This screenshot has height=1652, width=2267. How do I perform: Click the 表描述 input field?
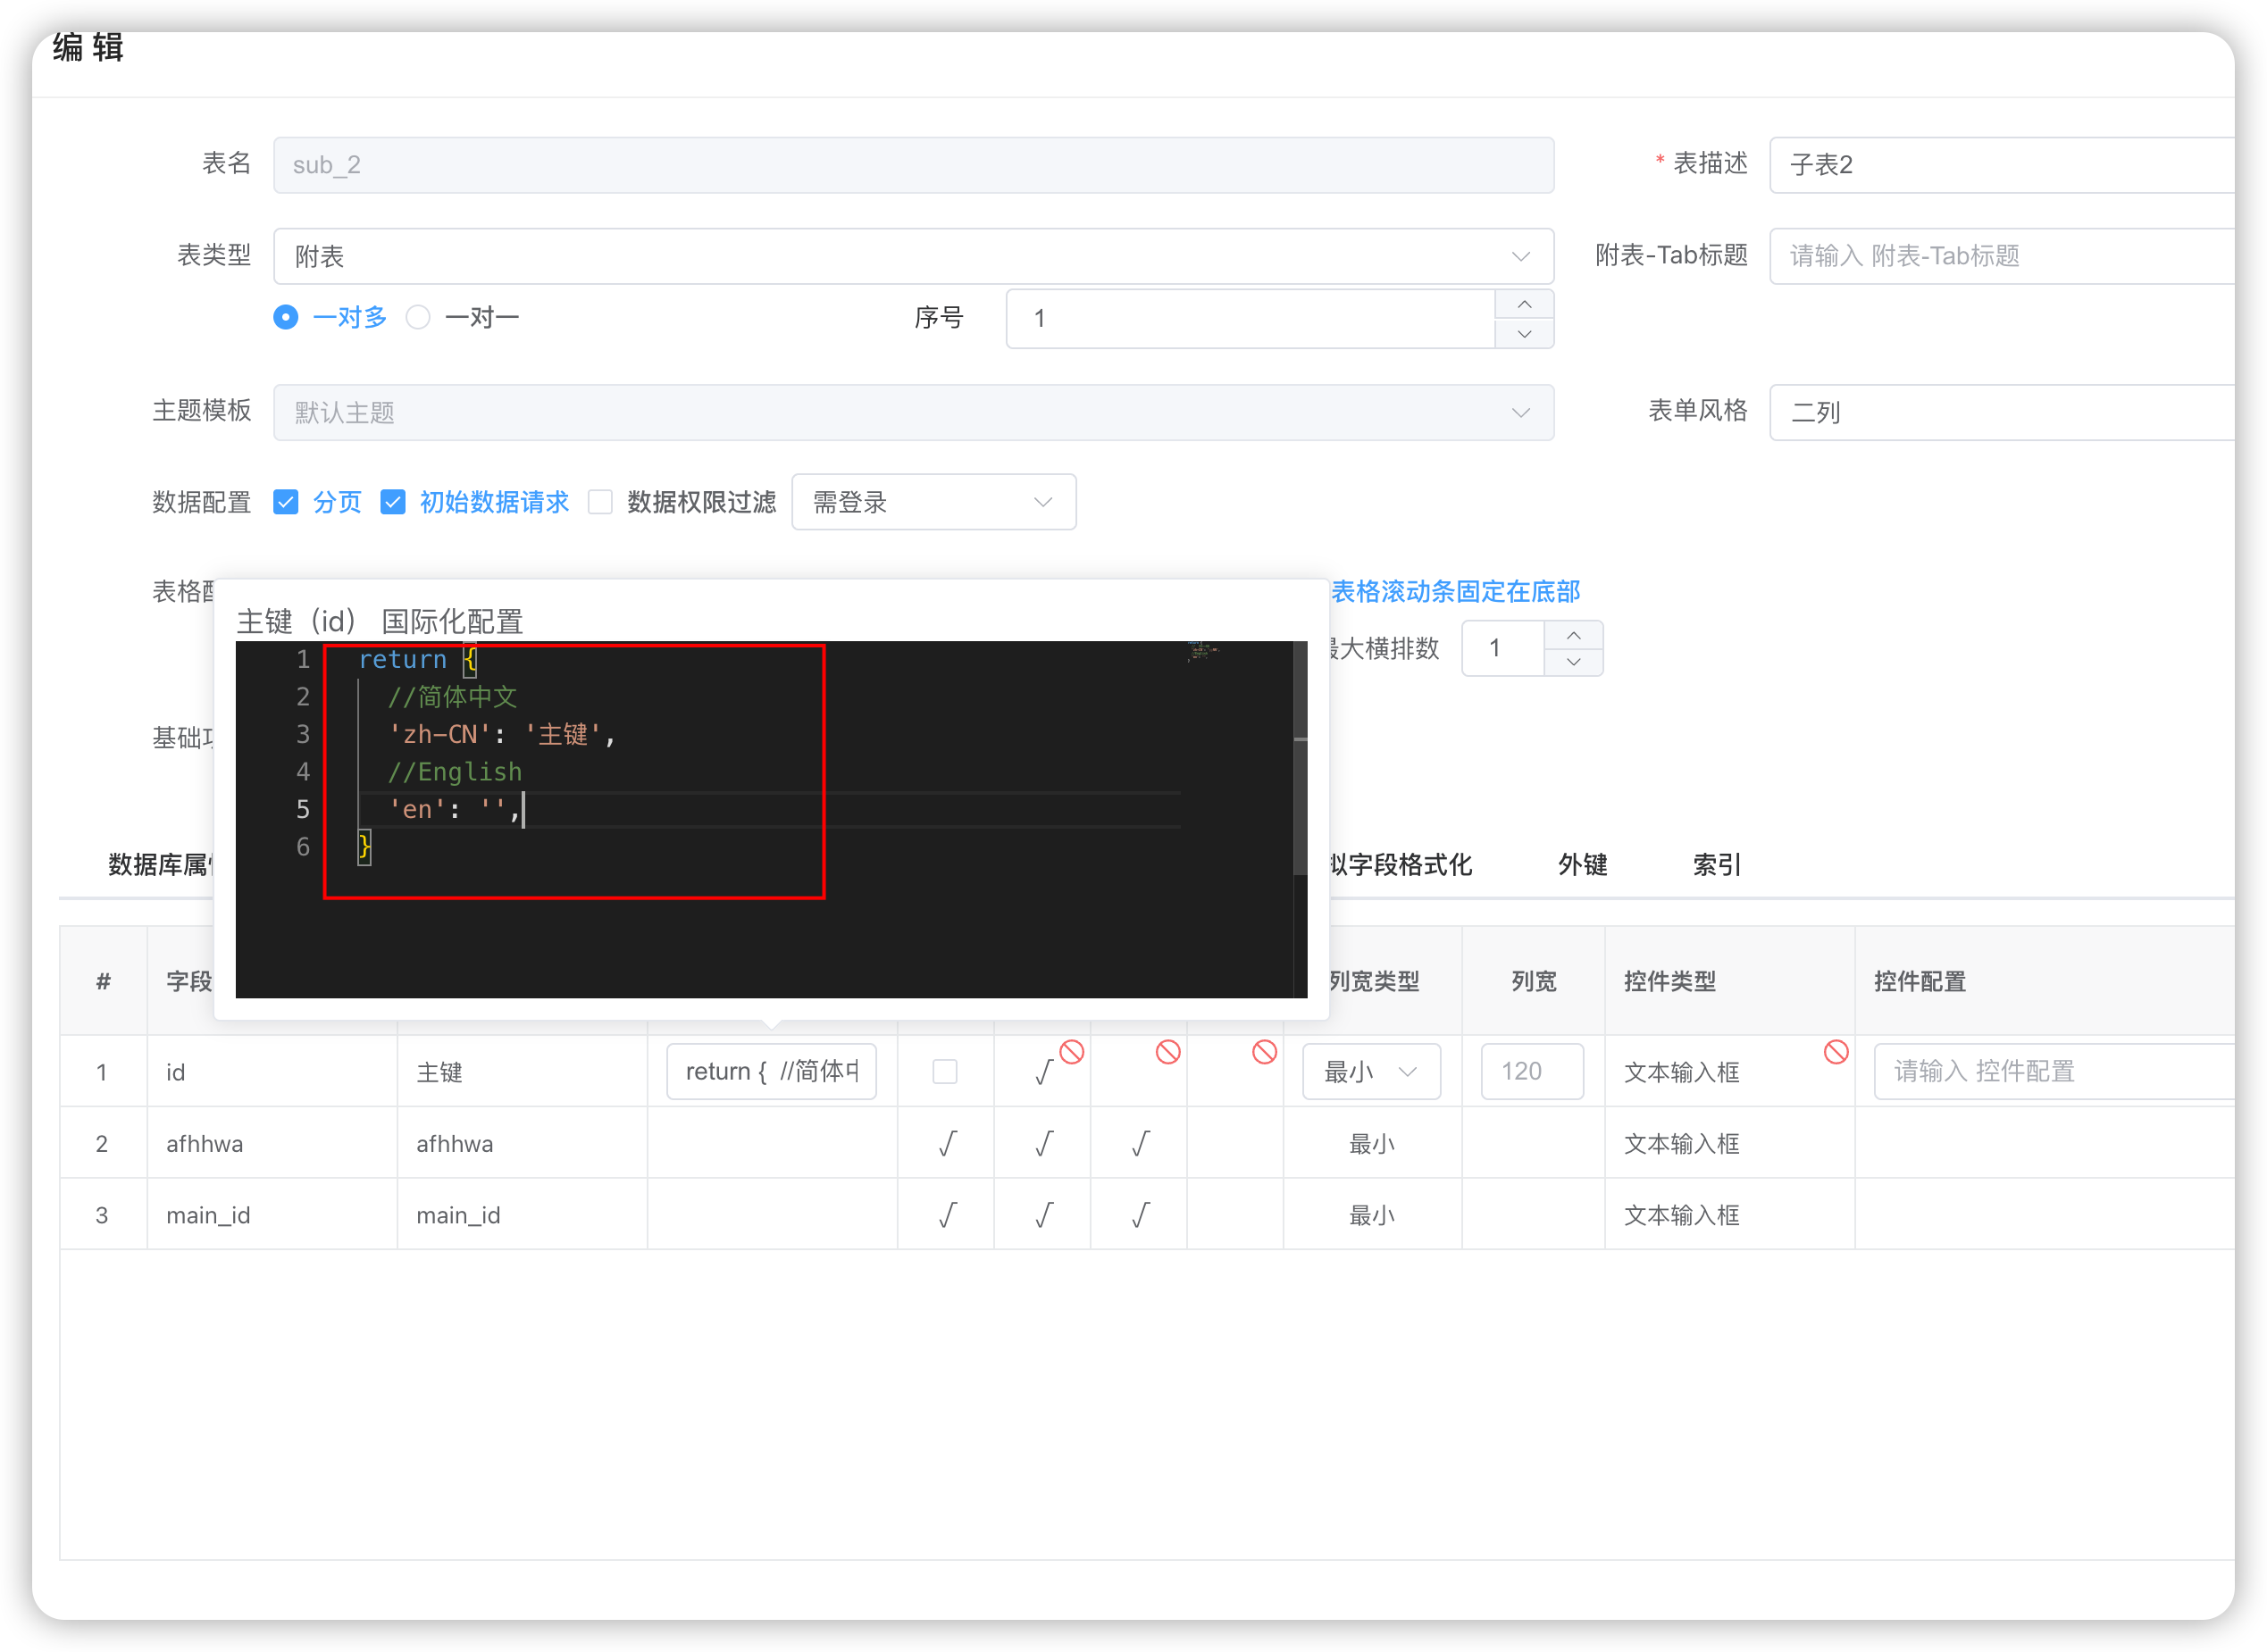pos(2000,165)
